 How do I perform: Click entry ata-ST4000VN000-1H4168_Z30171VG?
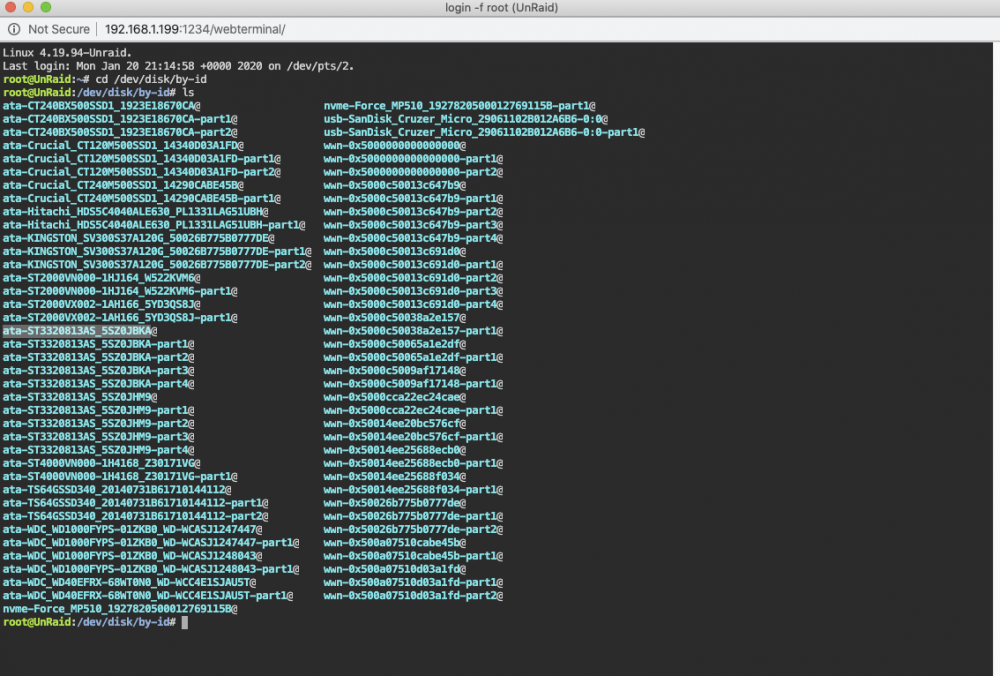pos(99,464)
